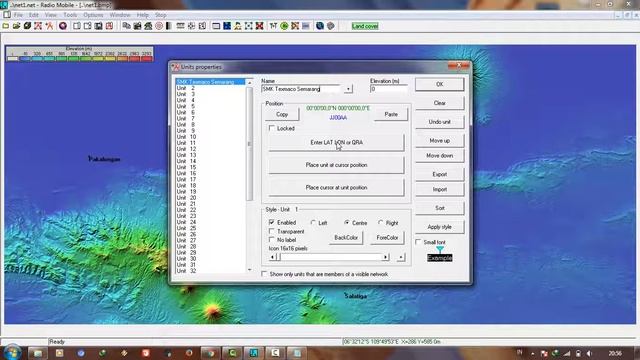
Task: Click the icon scrollbar right arrow
Action: (385, 257)
